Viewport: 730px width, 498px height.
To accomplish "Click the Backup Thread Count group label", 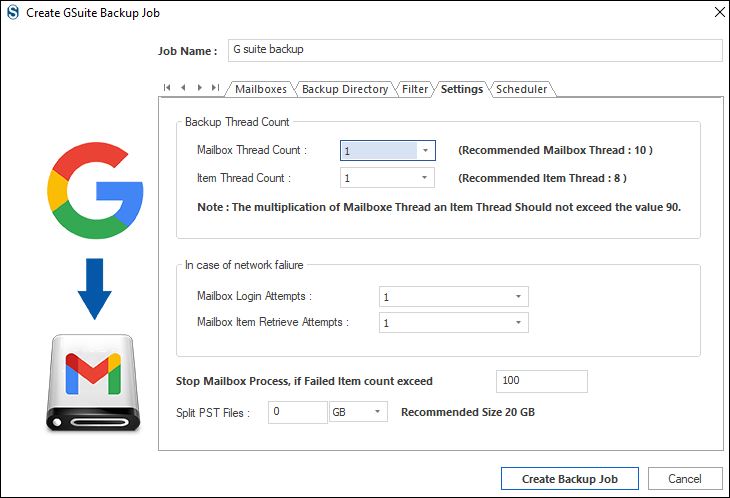I will click(237, 122).
